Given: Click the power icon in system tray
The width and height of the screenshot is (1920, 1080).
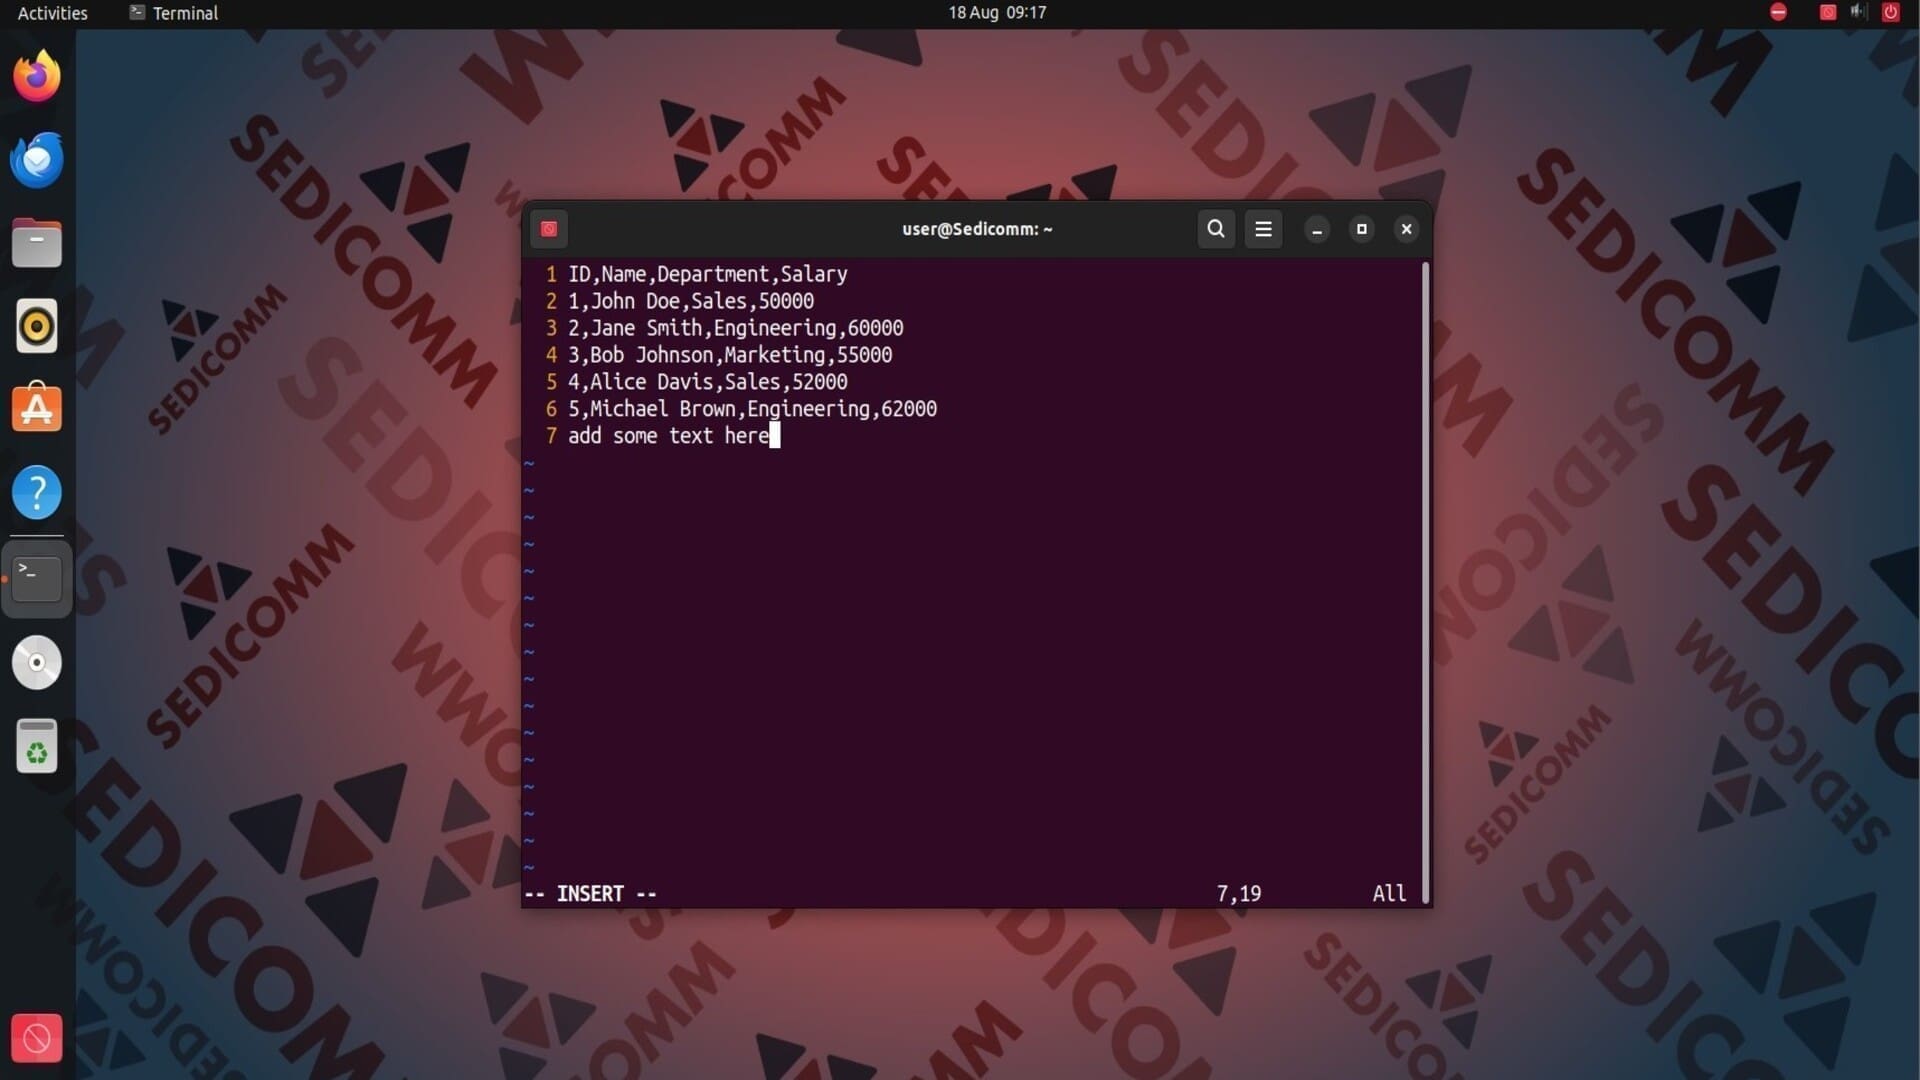Looking at the screenshot, I should coord(1890,13).
